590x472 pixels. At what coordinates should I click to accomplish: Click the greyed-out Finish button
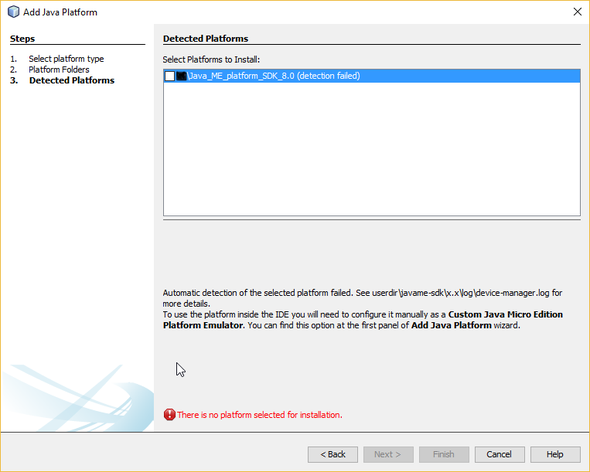click(444, 454)
